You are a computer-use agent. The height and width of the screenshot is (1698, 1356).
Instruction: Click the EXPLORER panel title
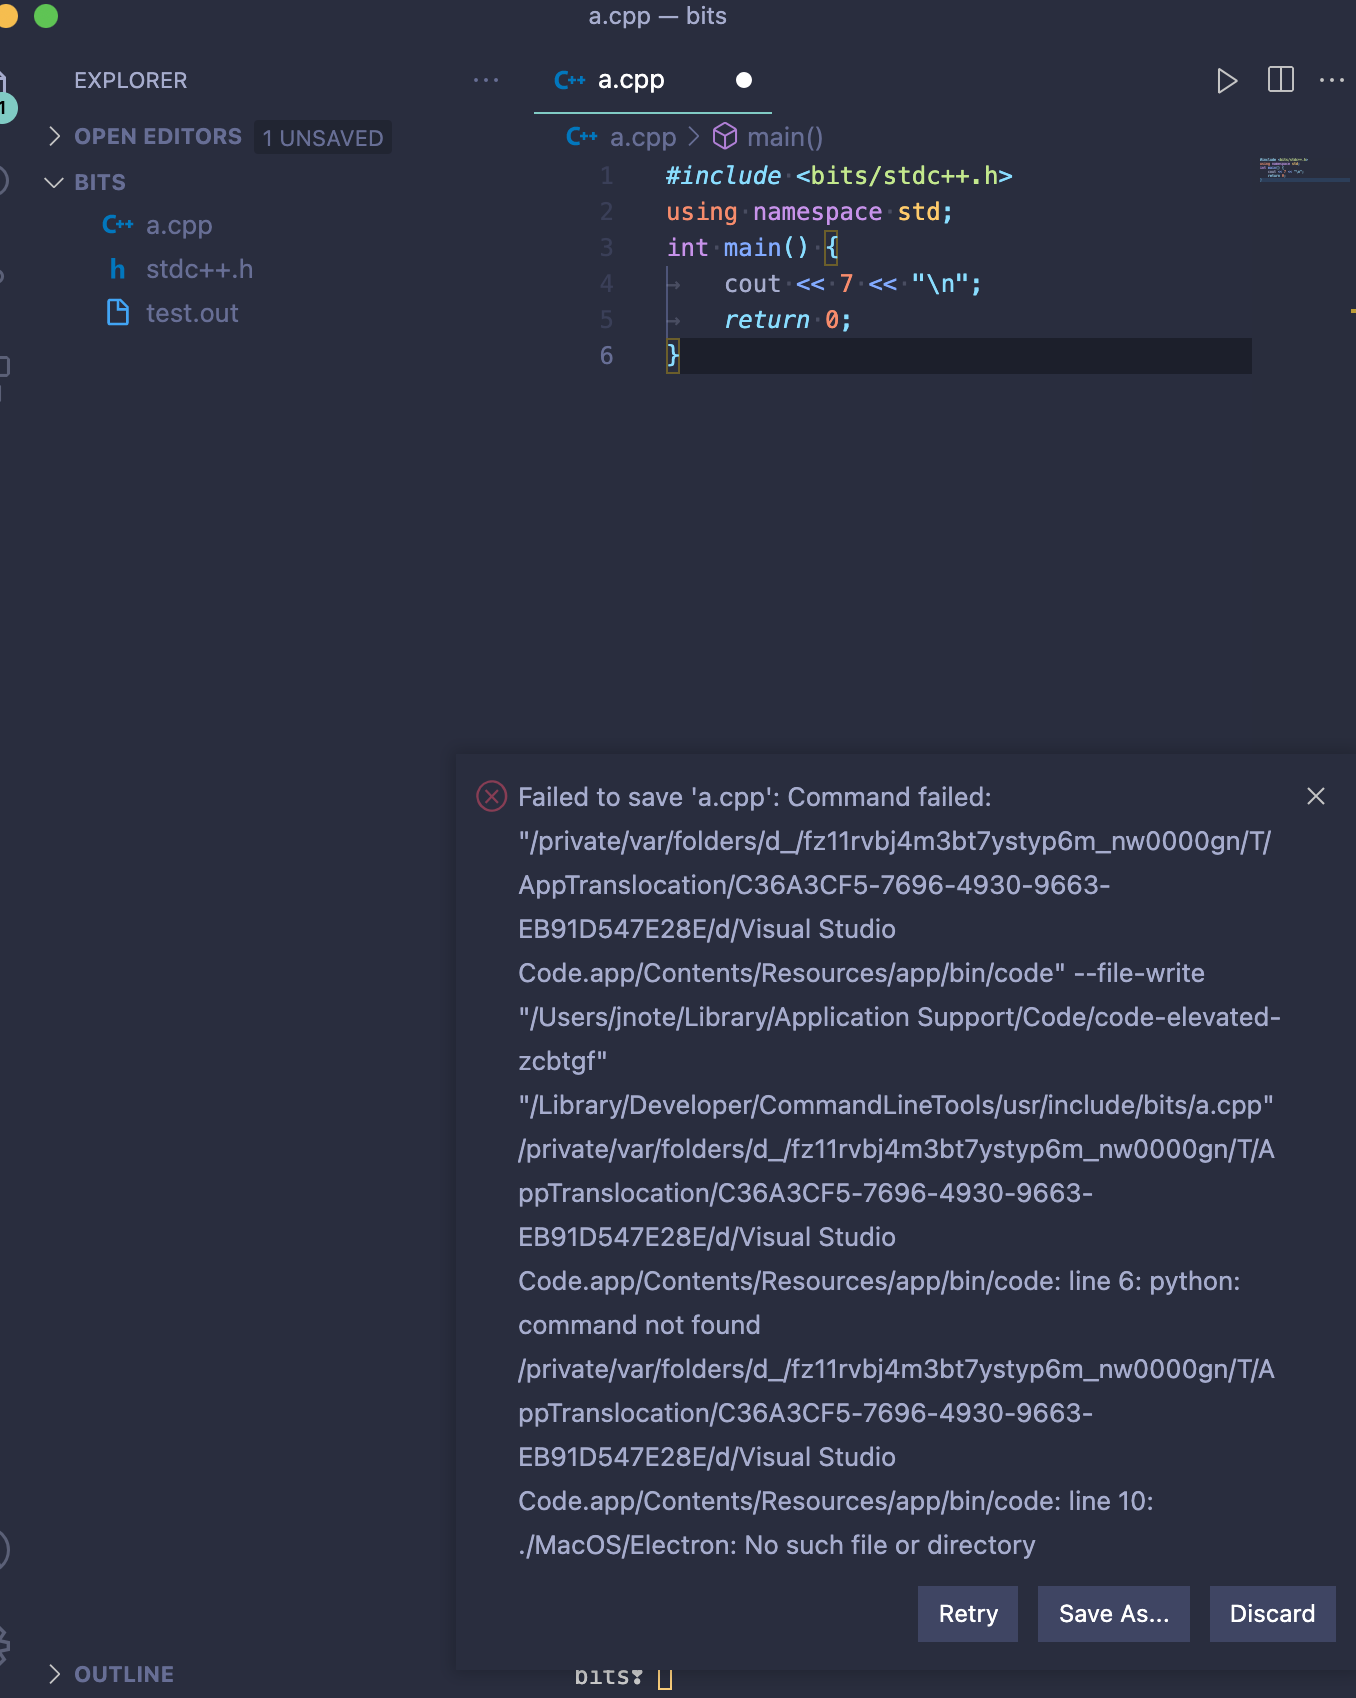pyautogui.click(x=130, y=80)
